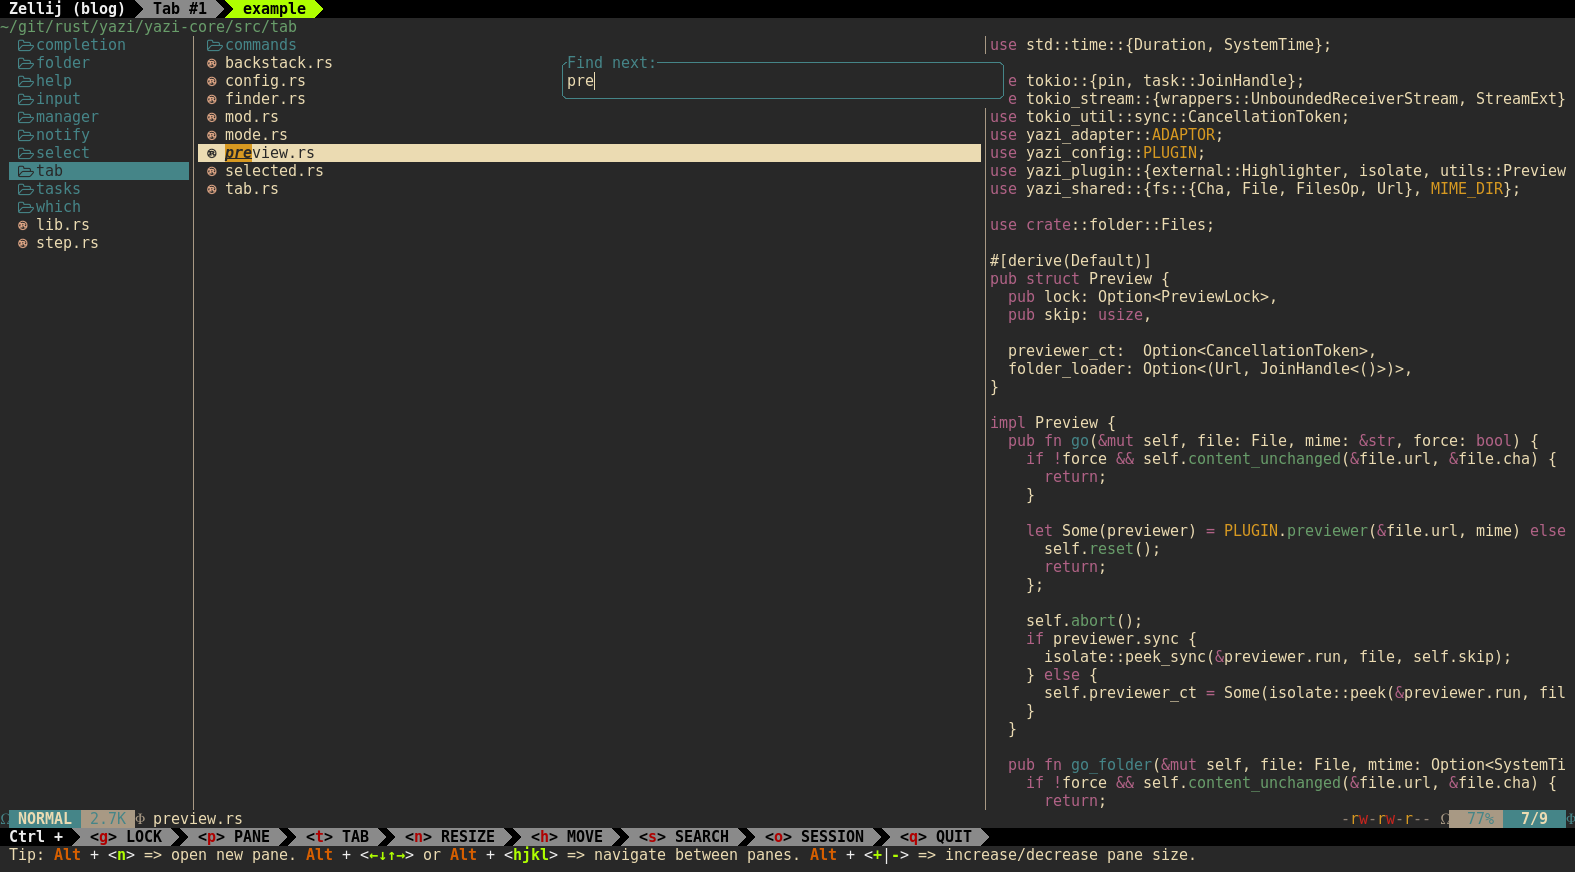Click the Rust icon beside finder.rs
The width and height of the screenshot is (1575, 872).
click(212, 99)
